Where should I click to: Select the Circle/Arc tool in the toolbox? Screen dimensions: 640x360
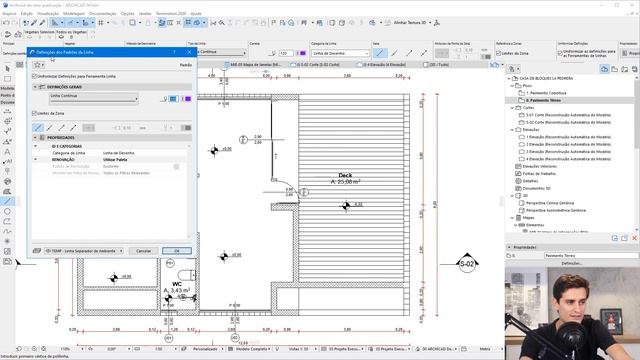coord(7,211)
